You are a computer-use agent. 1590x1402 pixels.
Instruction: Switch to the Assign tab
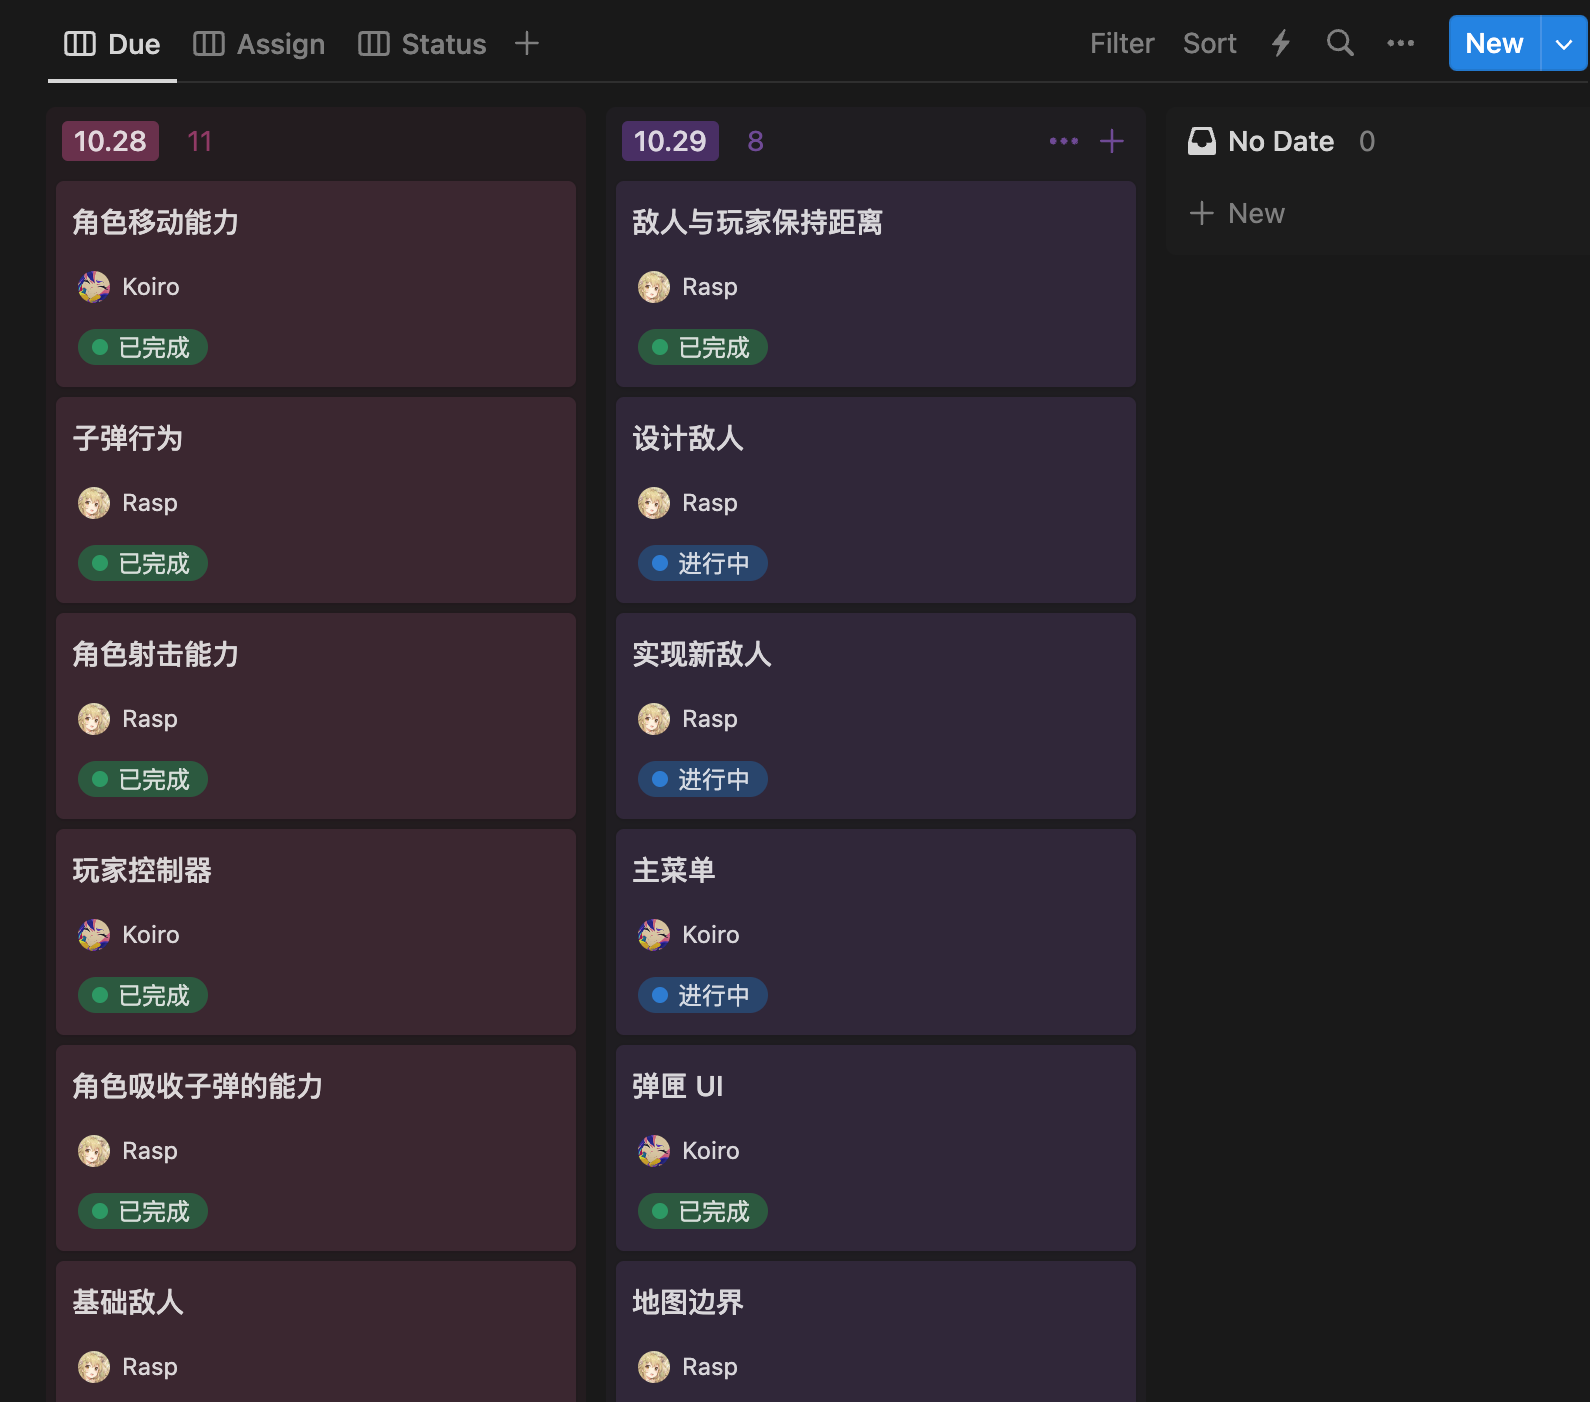[x=259, y=44]
